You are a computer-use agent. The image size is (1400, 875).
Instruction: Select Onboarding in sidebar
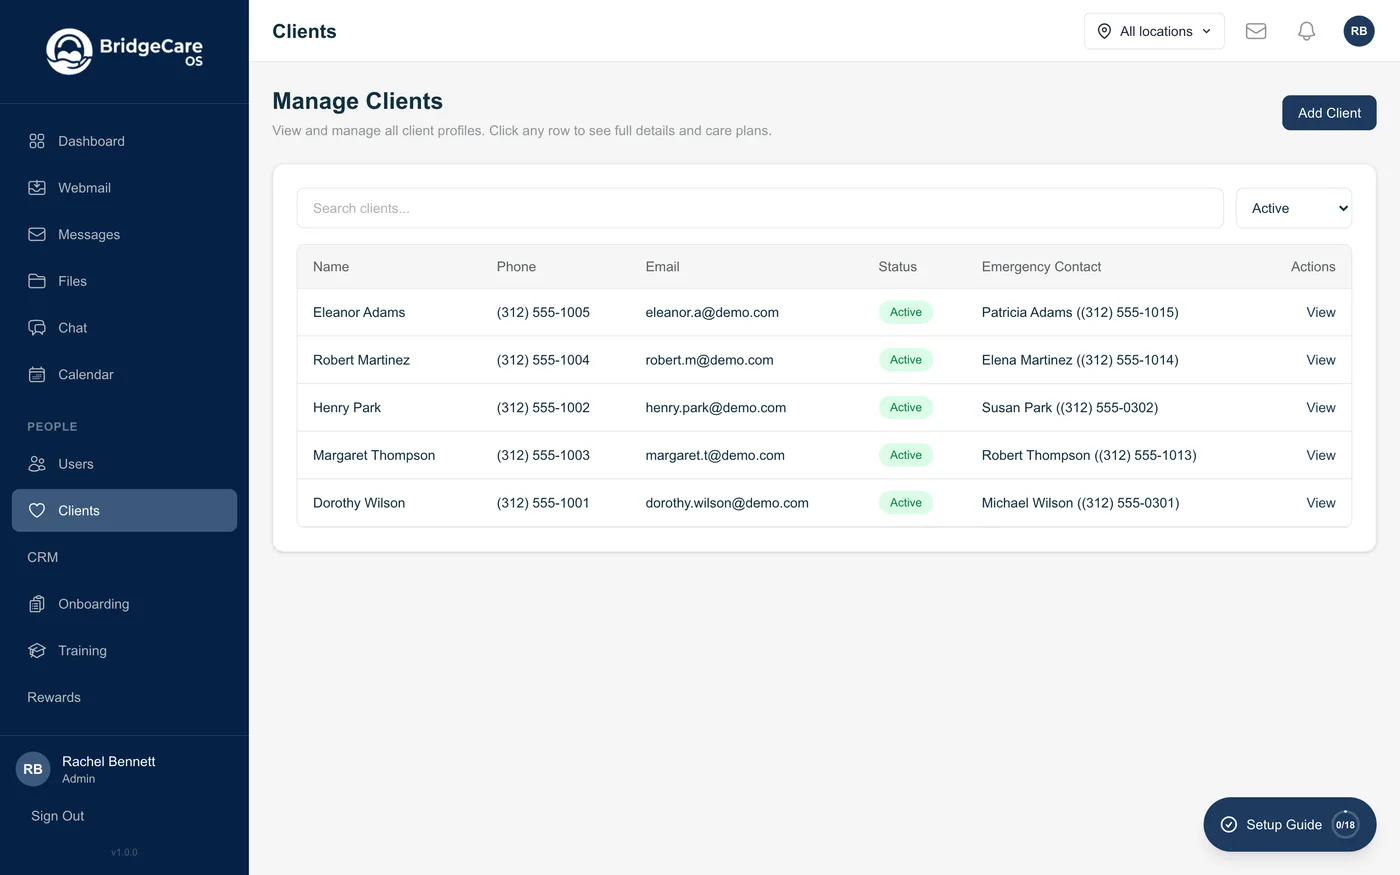pyautogui.click(x=124, y=604)
